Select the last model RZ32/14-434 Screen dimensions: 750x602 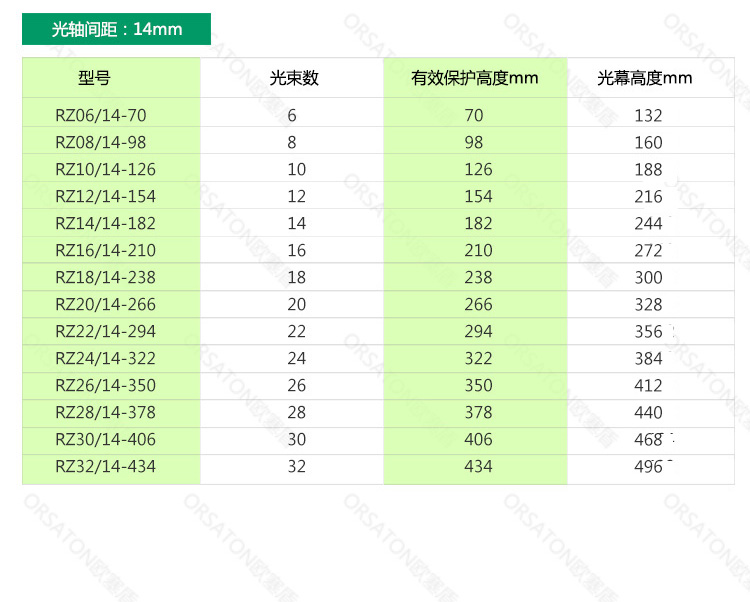coord(105,466)
